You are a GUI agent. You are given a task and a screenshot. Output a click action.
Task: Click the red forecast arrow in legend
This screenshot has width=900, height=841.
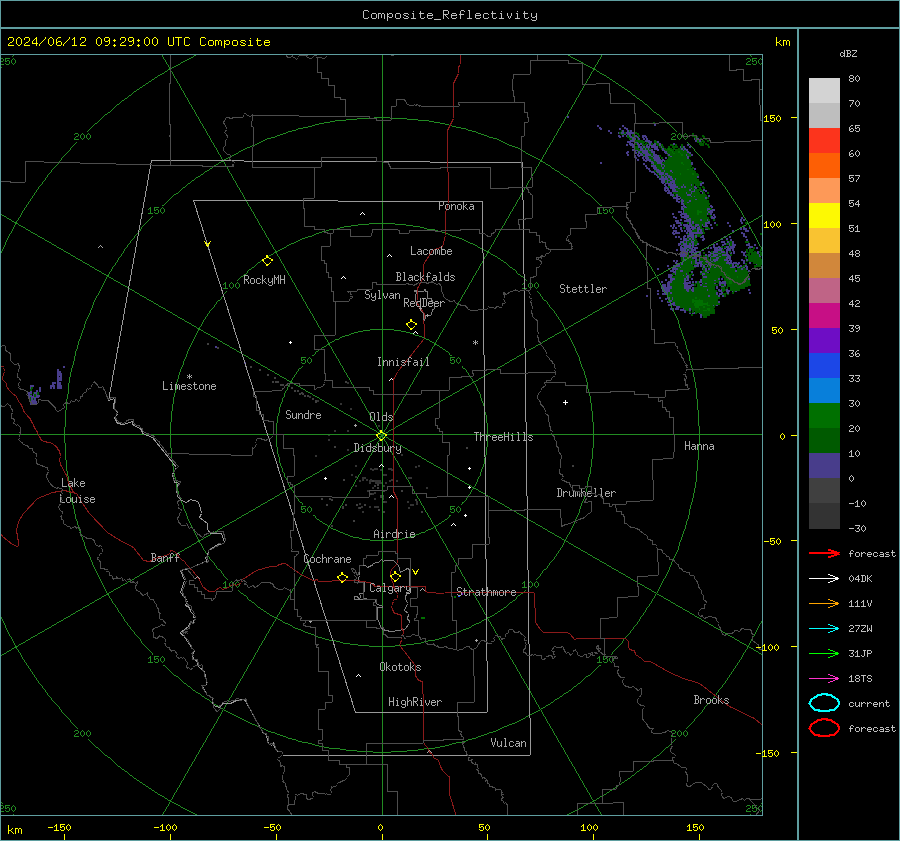(824, 553)
